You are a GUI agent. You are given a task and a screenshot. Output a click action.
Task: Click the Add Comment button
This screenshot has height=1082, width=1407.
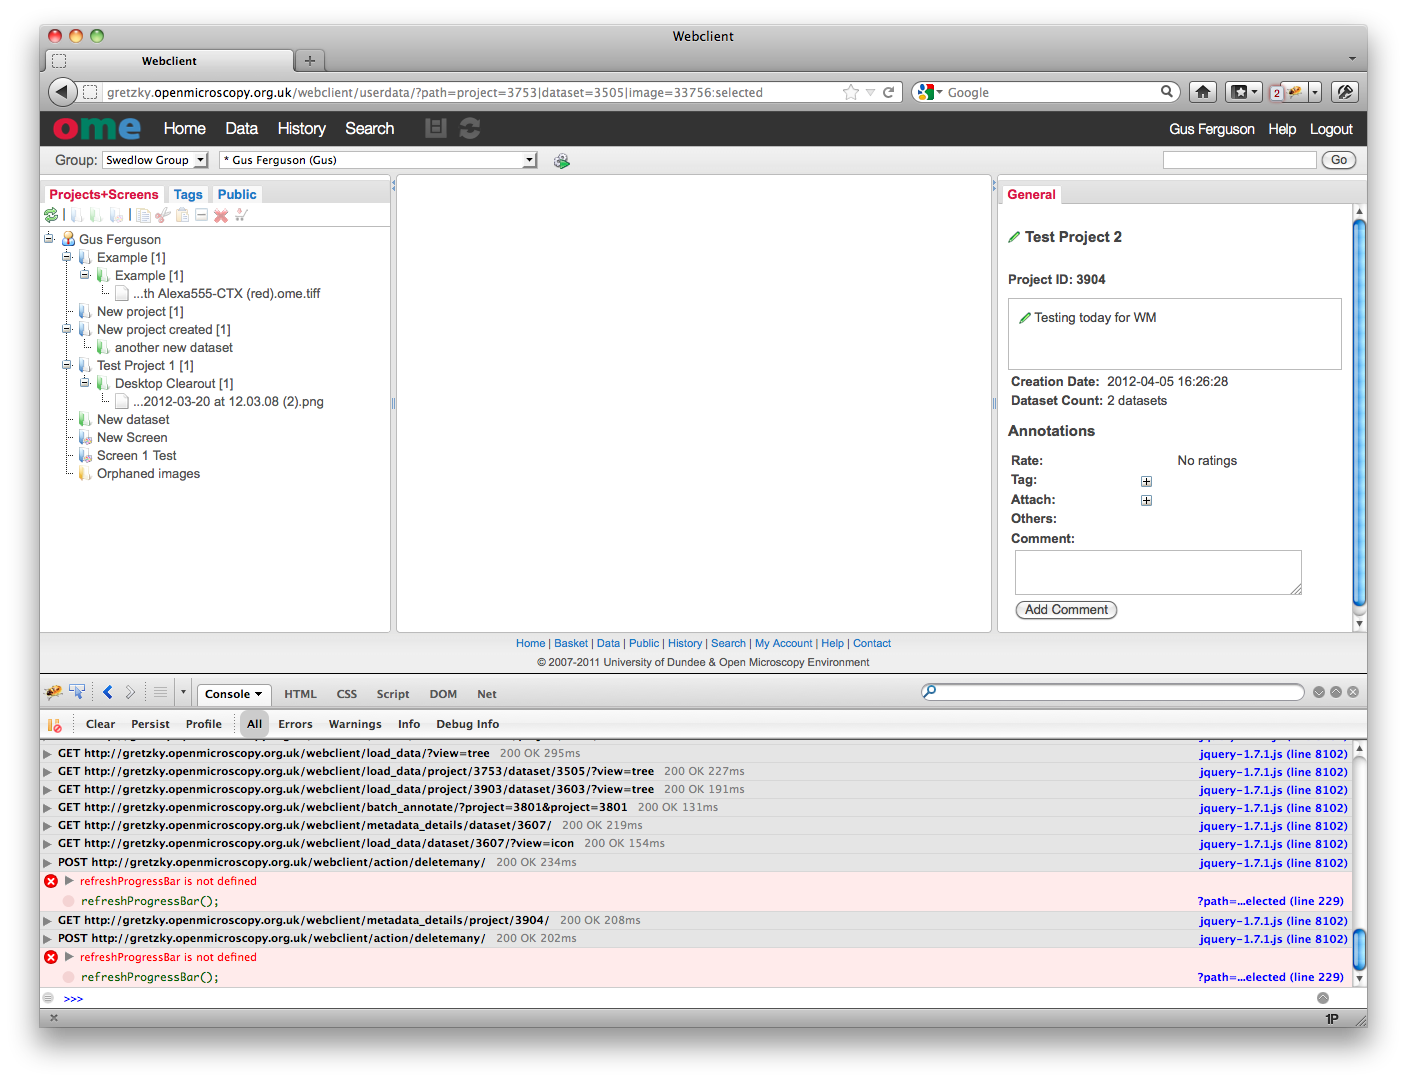pyautogui.click(x=1066, y=610)
